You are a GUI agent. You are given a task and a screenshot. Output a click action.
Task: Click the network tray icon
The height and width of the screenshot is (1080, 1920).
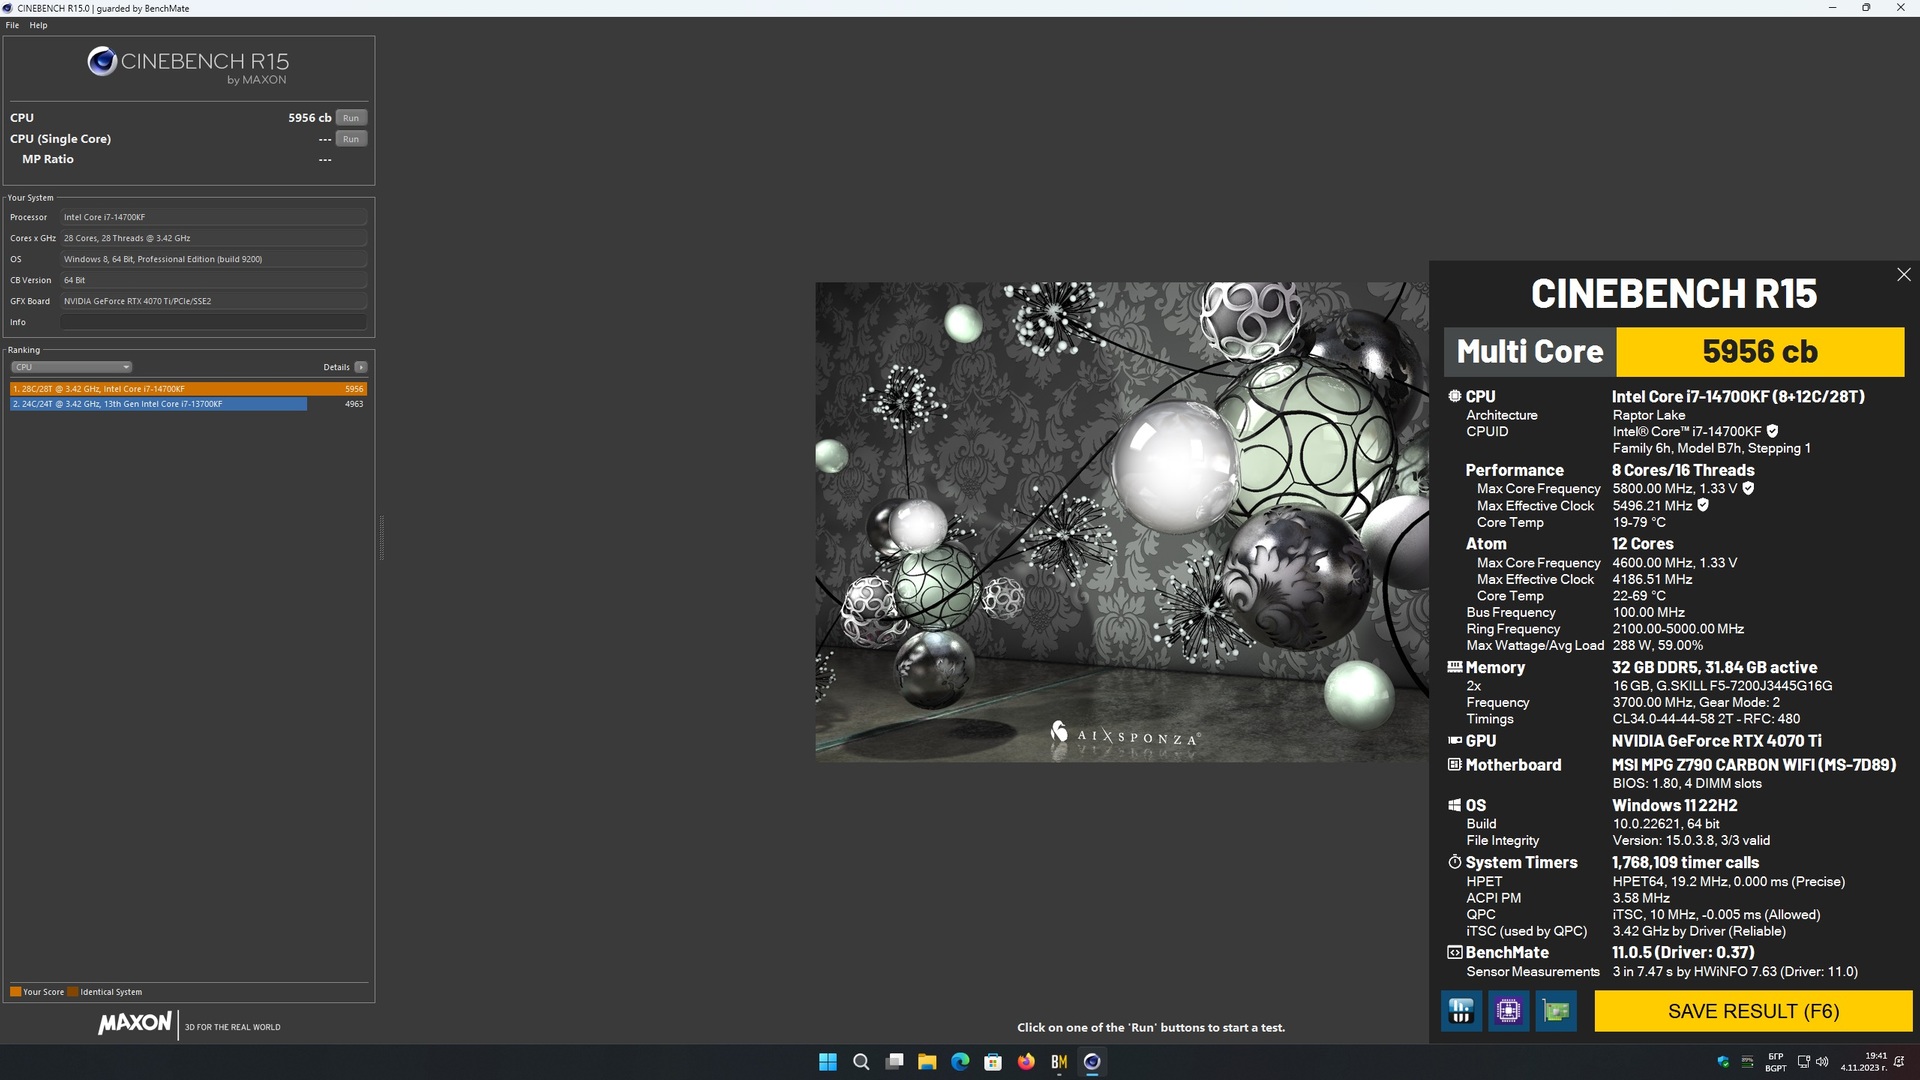click(x=1803, y=1062)
